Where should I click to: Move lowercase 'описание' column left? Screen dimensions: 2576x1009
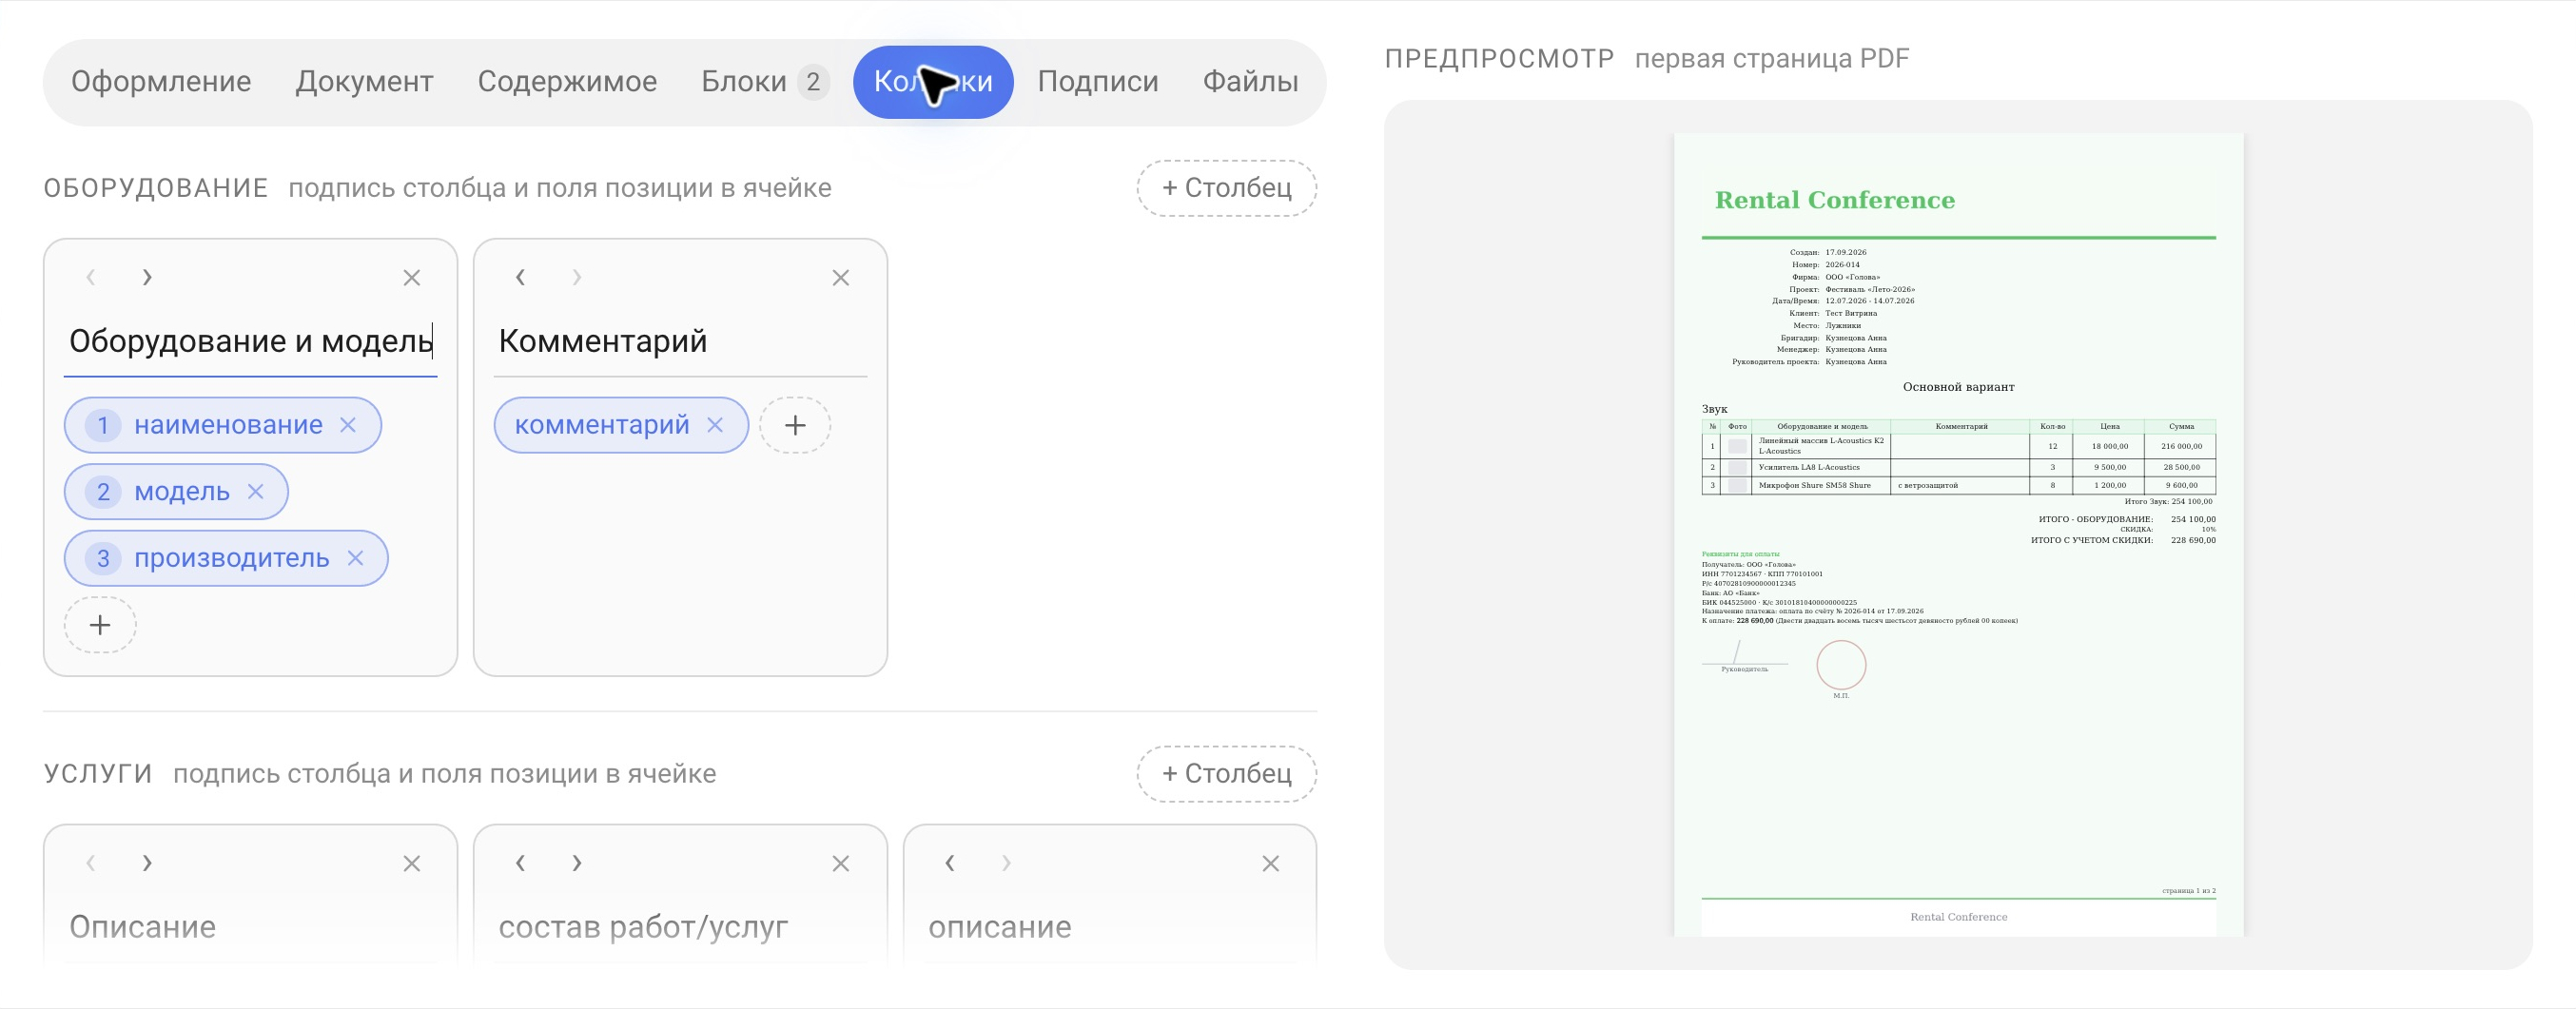[x=950, y=863]
